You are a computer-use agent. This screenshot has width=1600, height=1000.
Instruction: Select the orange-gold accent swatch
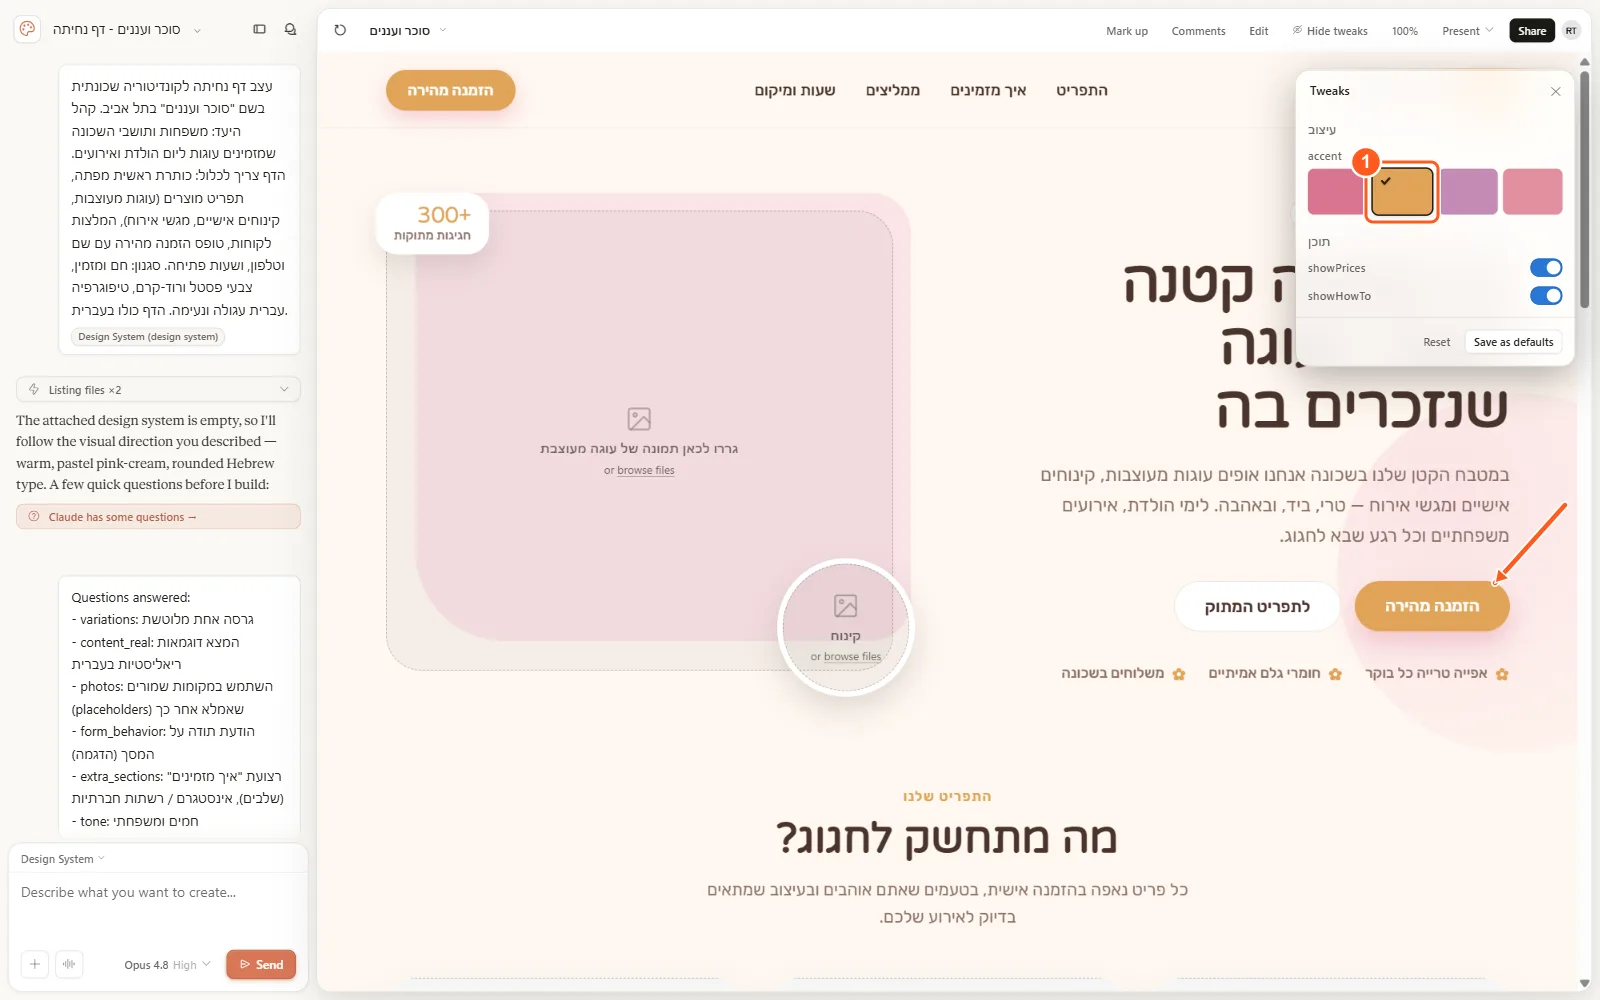pos(1402,191)
